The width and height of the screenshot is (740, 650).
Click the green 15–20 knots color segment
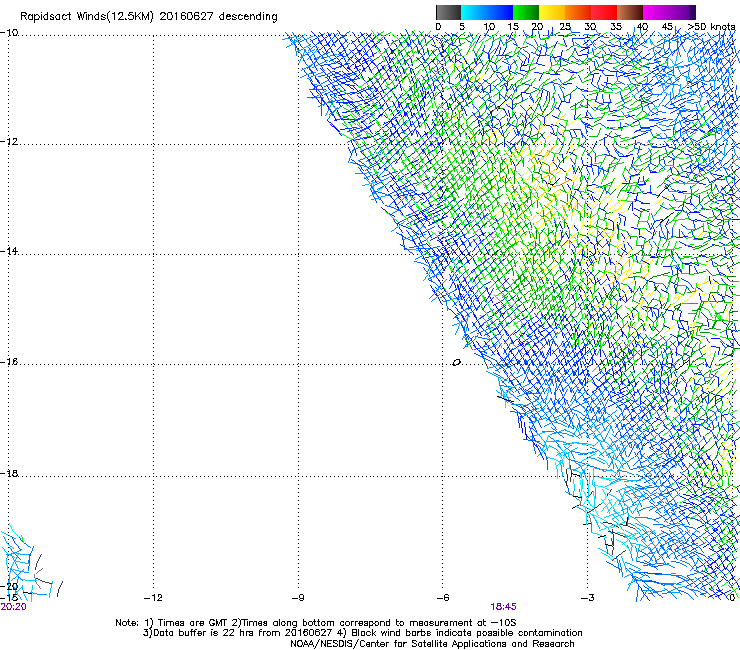pos(526,12)
